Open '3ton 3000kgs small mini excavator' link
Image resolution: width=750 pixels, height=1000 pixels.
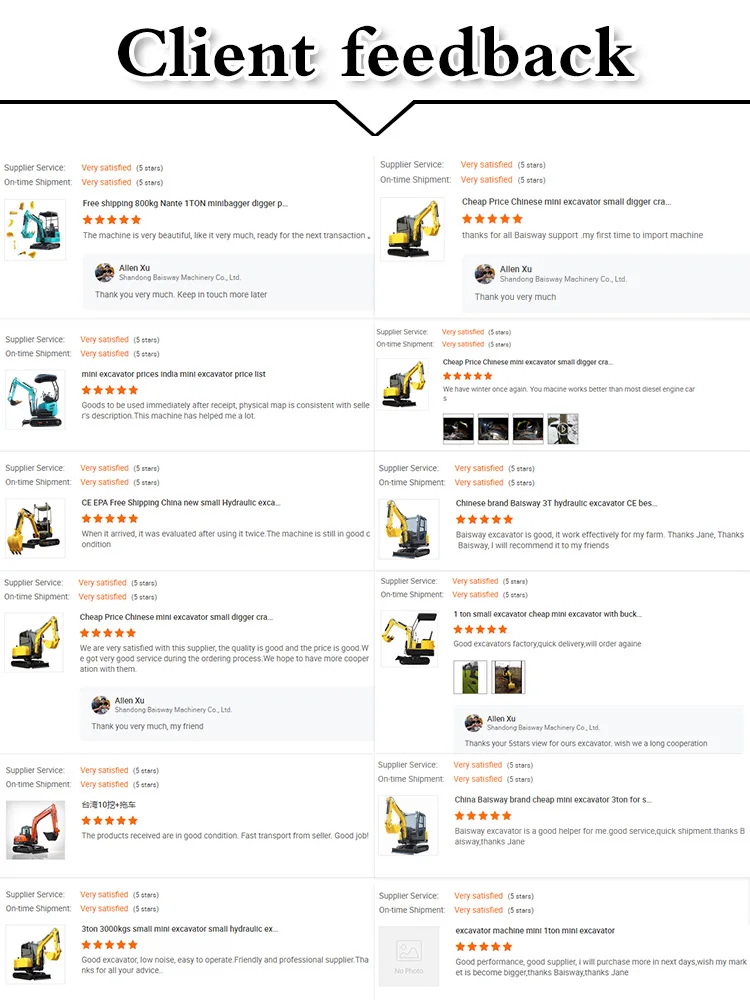tap(180, 929)
